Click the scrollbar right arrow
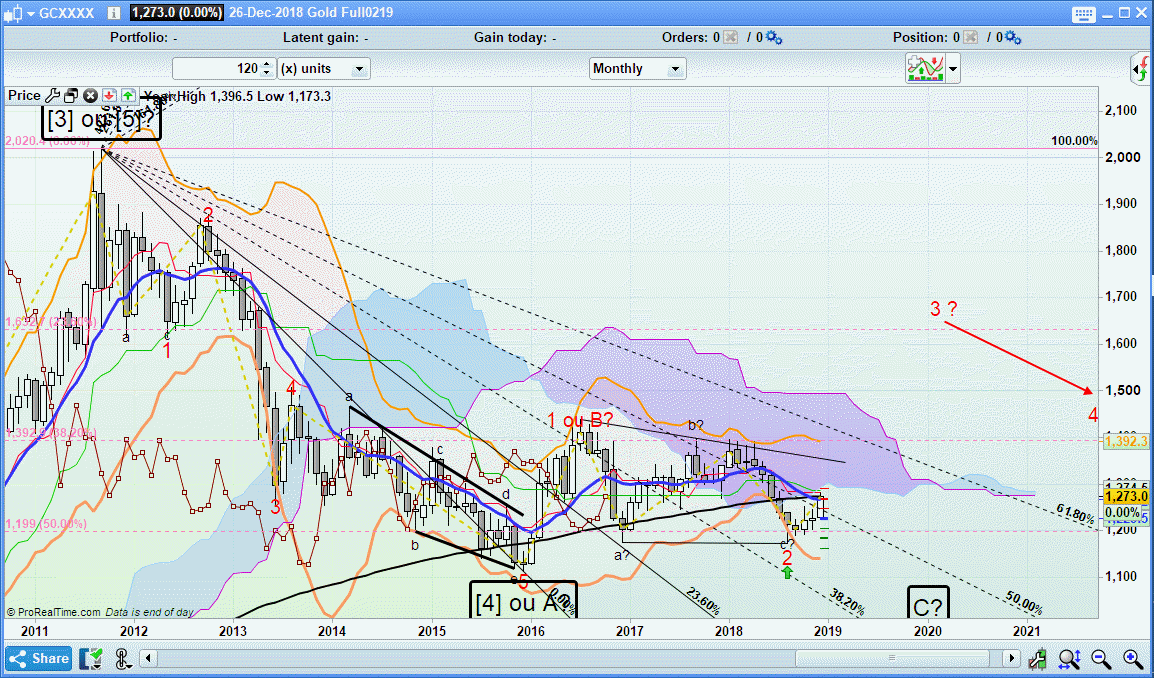 pyautogui.click(x=1013, y=658)
